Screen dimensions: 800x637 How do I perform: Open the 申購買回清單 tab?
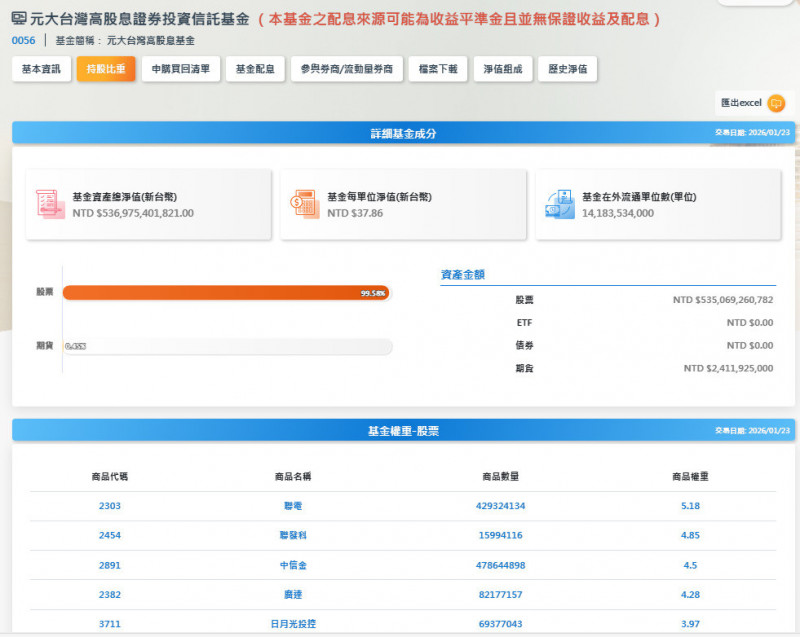pos(181,69)
